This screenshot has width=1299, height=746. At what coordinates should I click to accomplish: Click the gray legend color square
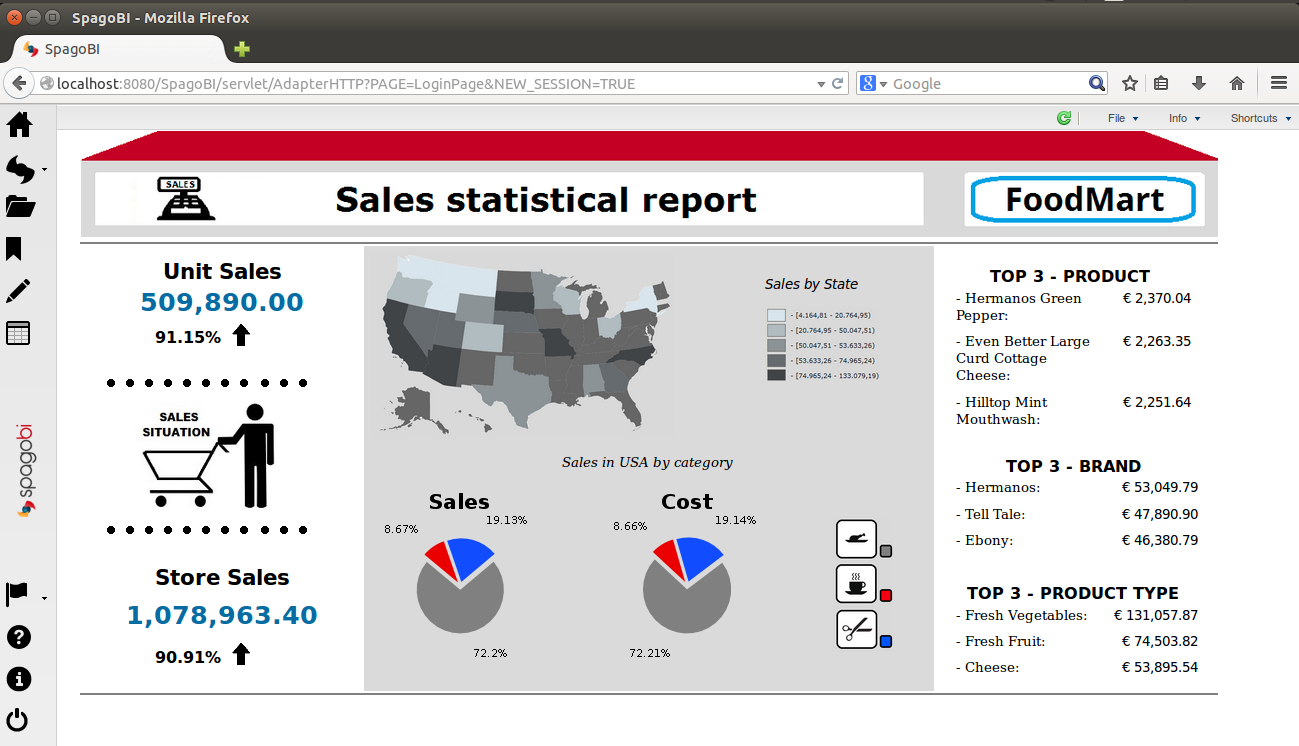click(886, 551)
